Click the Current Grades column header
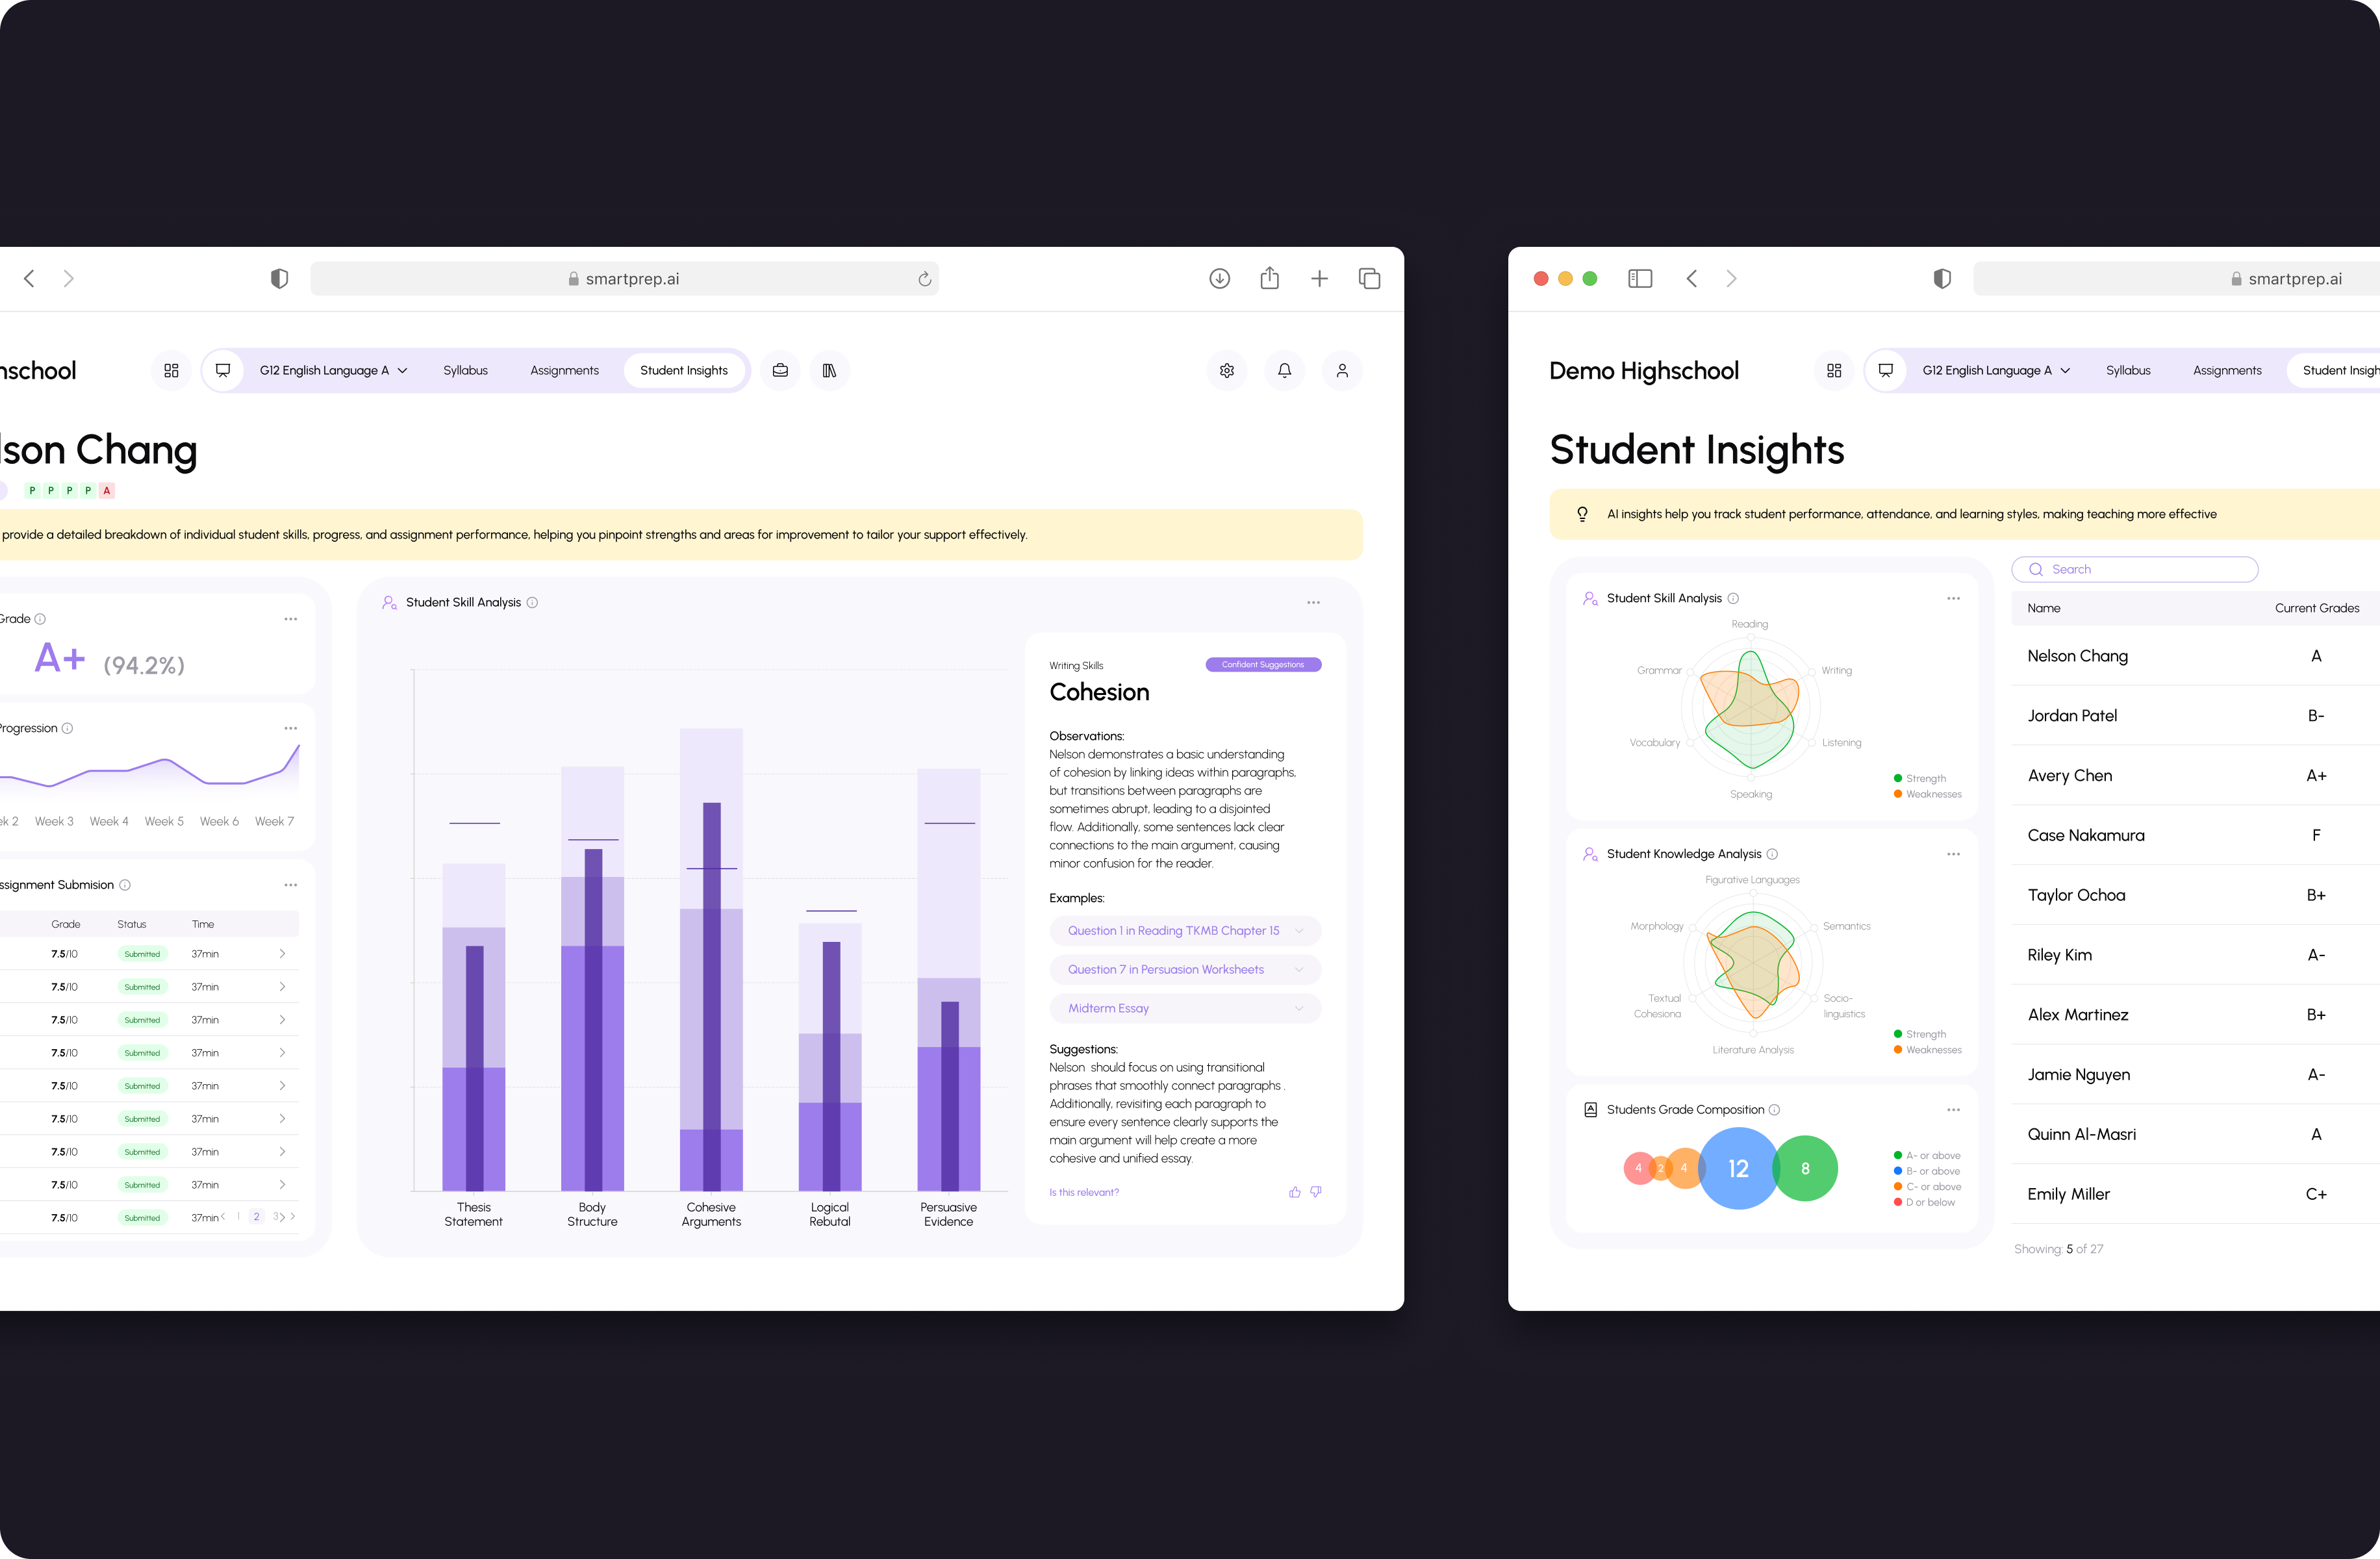 tap(2316, 608)
